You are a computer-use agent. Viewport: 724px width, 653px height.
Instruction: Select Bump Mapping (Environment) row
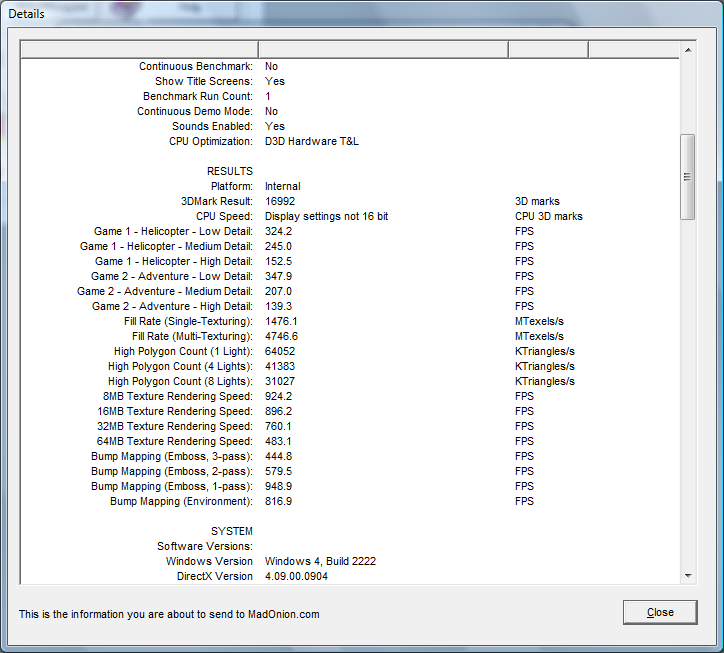point(181,501)
